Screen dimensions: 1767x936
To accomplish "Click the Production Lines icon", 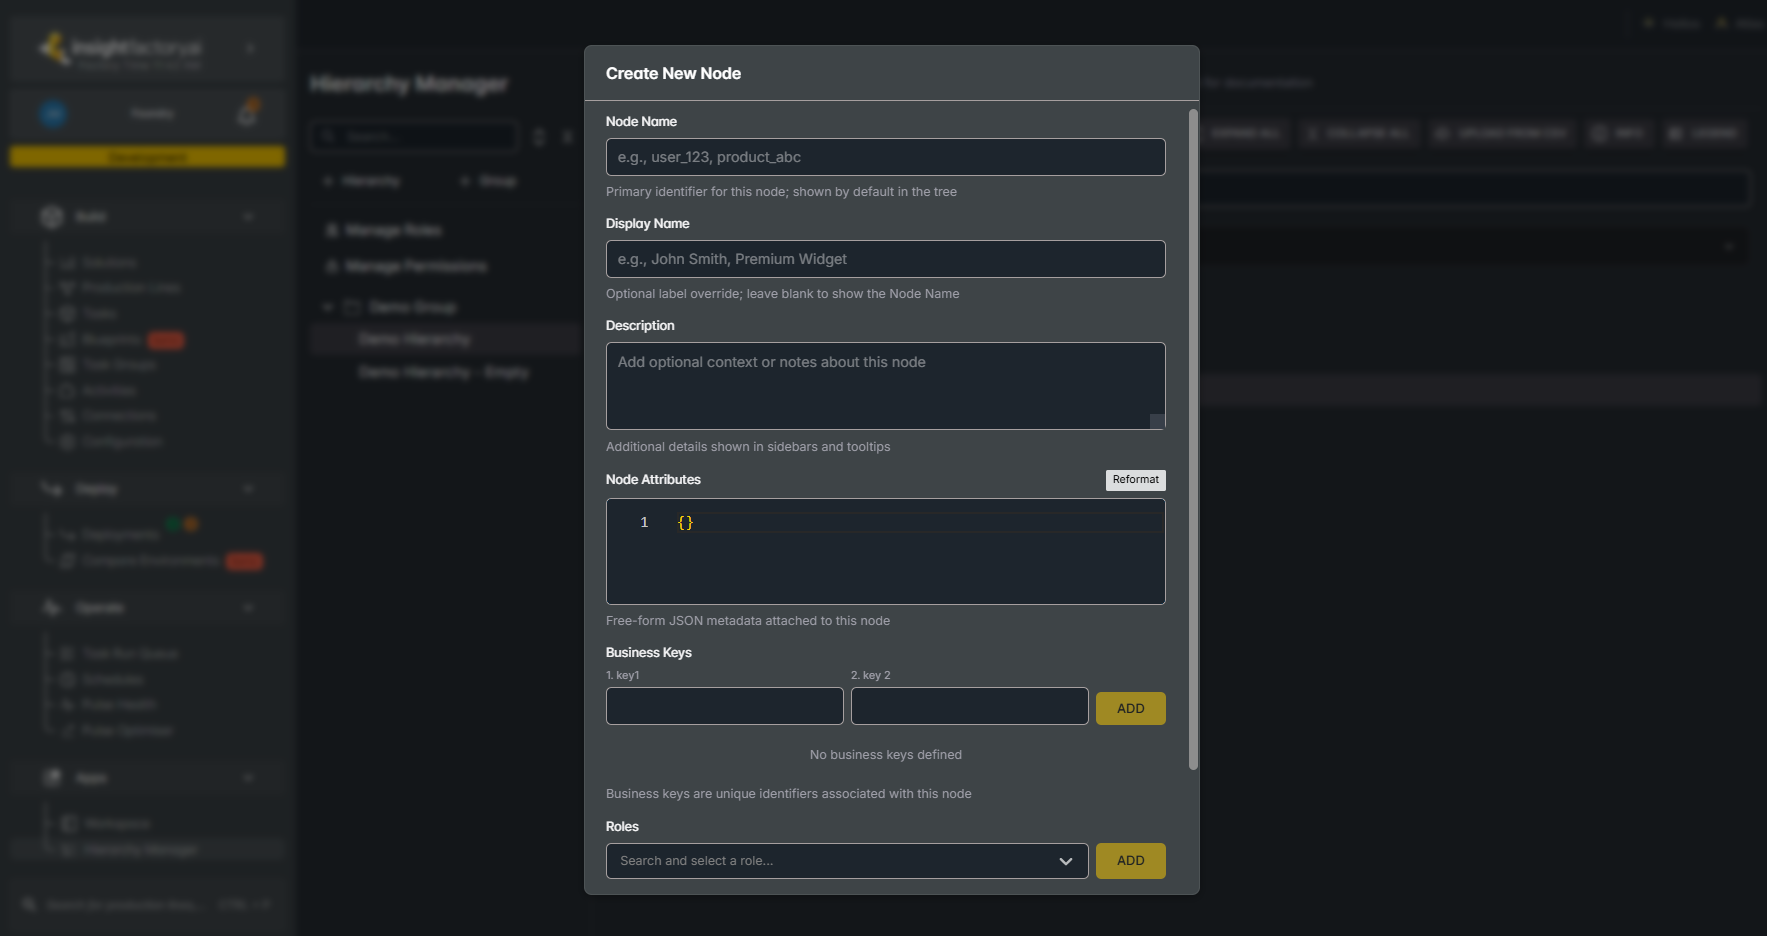I will pyautogui.click(x=68, y=288).
